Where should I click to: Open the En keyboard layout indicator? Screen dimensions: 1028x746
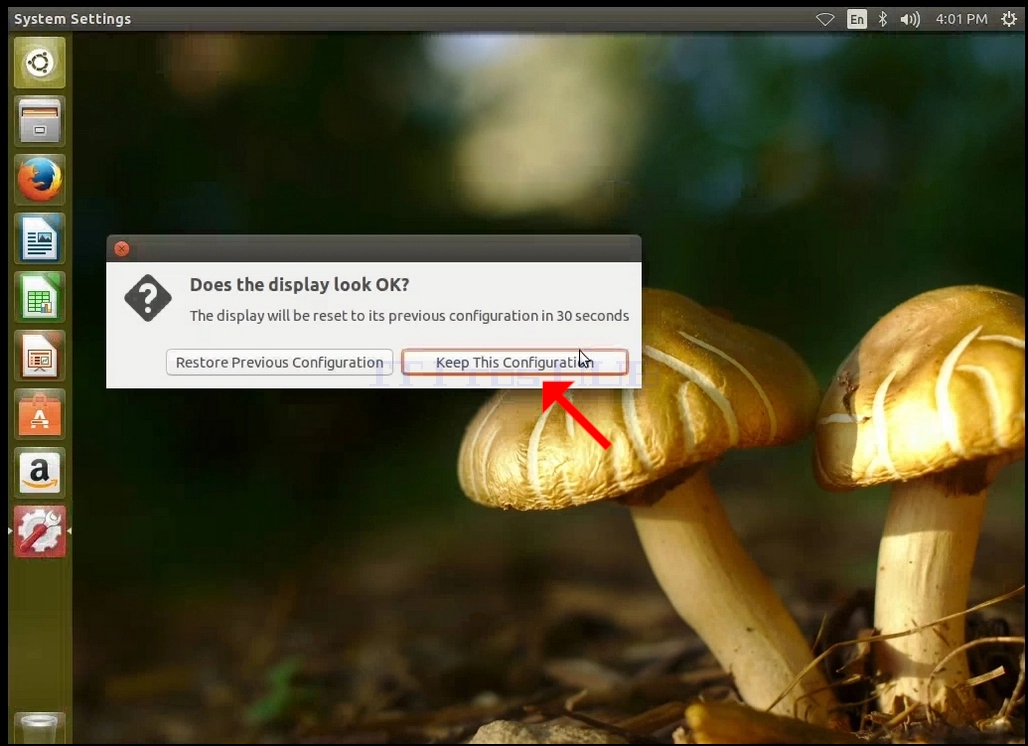pyautogui.click(x=856, y=19)
